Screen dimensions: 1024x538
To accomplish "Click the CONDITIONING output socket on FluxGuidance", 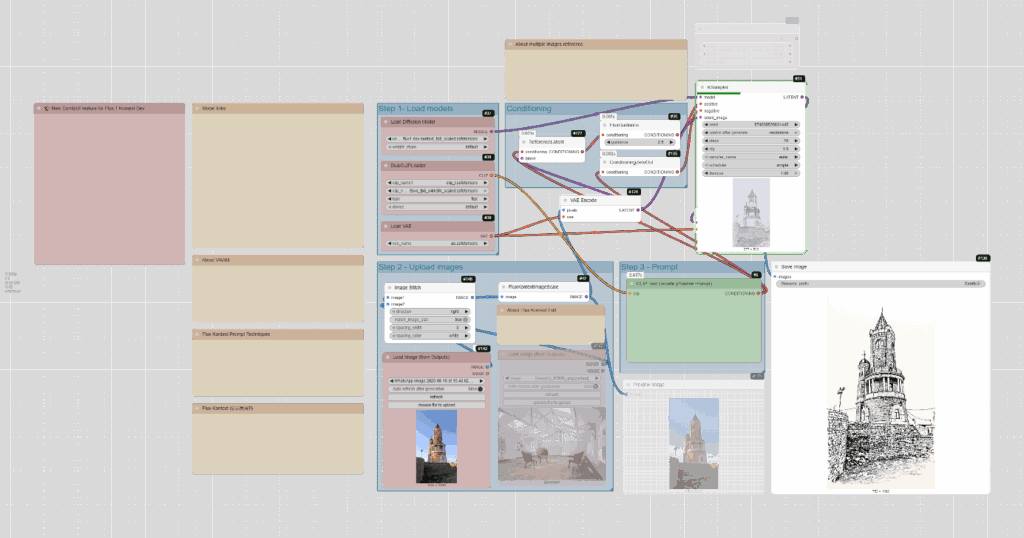I will click(677, 135).
